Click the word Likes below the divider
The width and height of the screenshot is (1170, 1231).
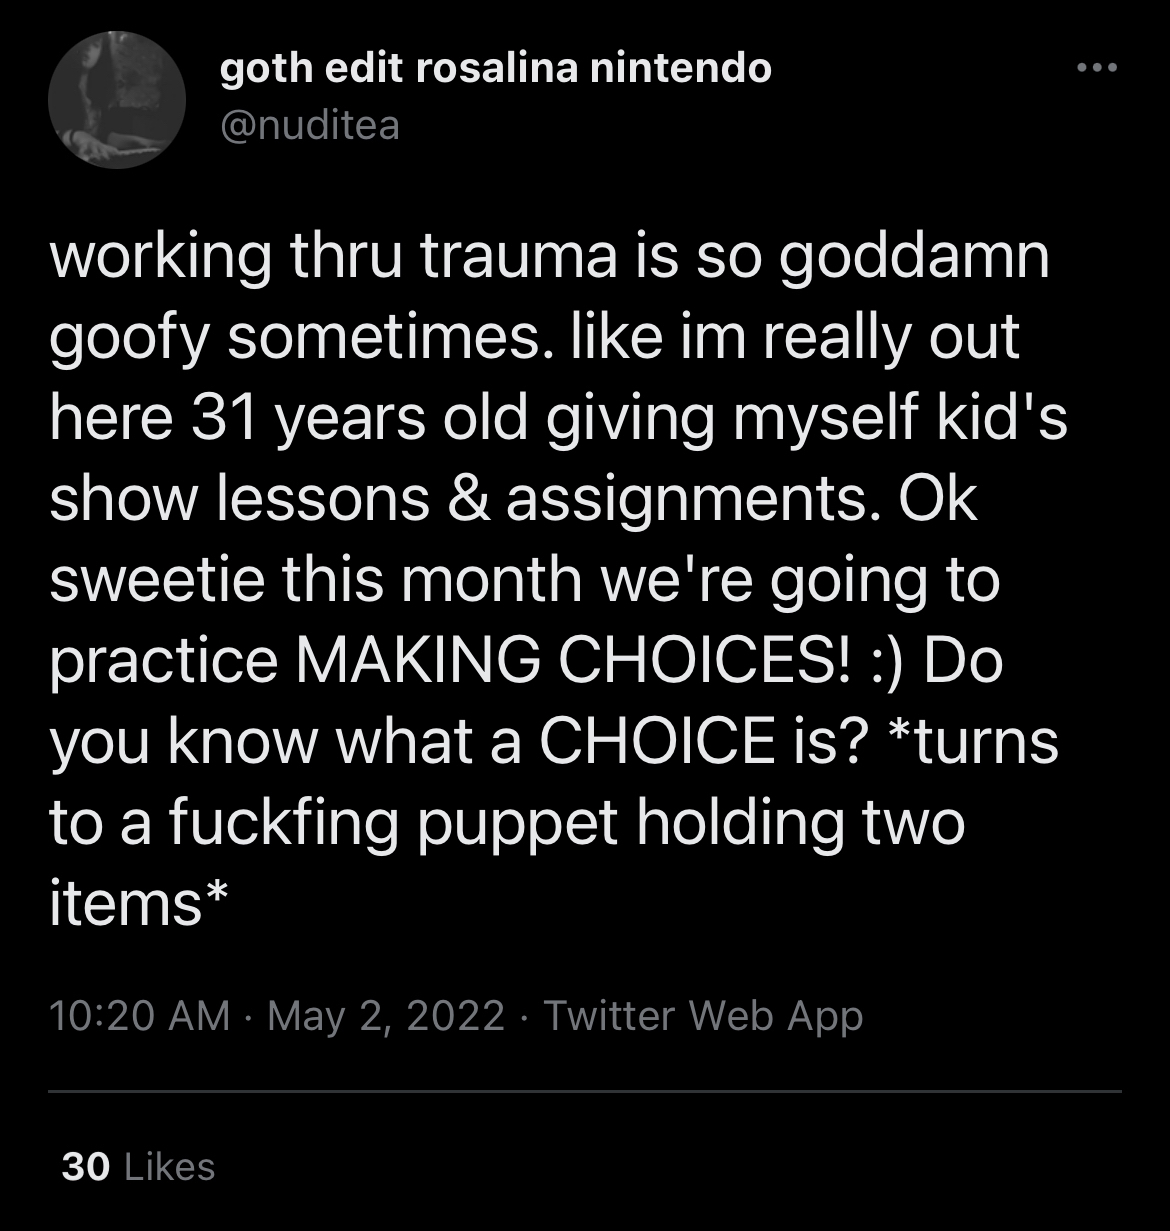170,1166
